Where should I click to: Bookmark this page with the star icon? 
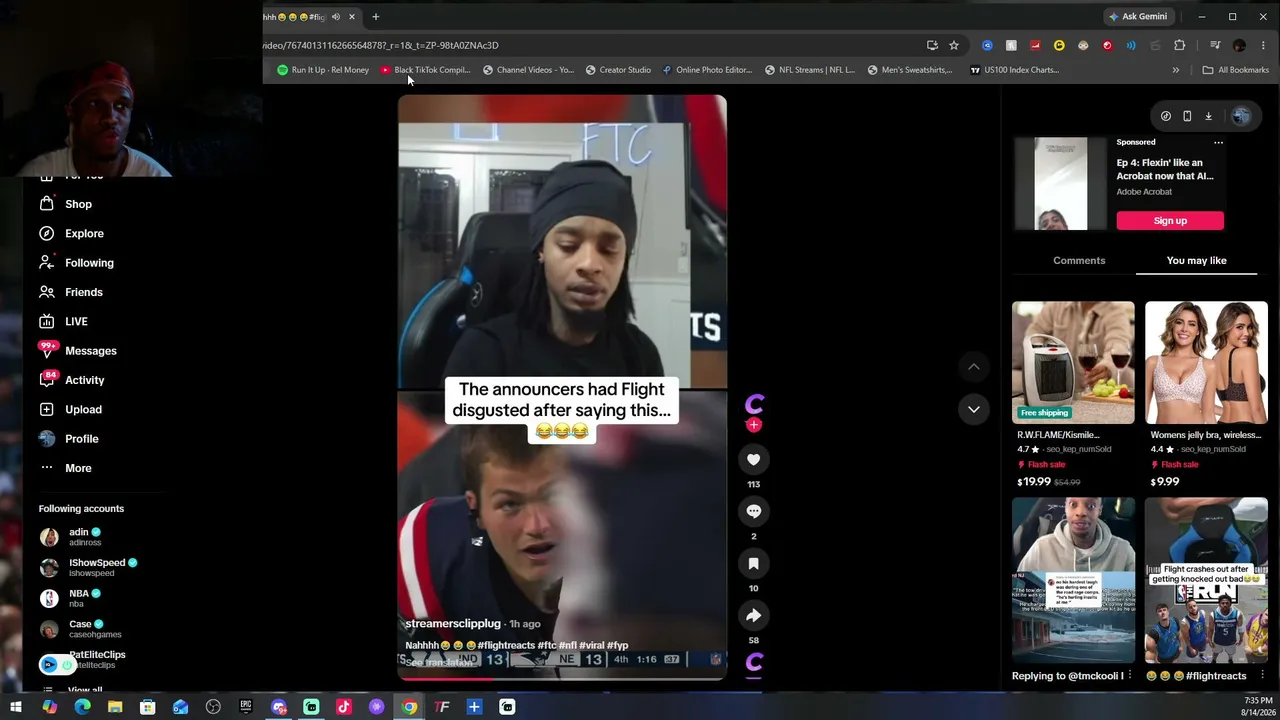pyautogui.click(x=954, y=45)
